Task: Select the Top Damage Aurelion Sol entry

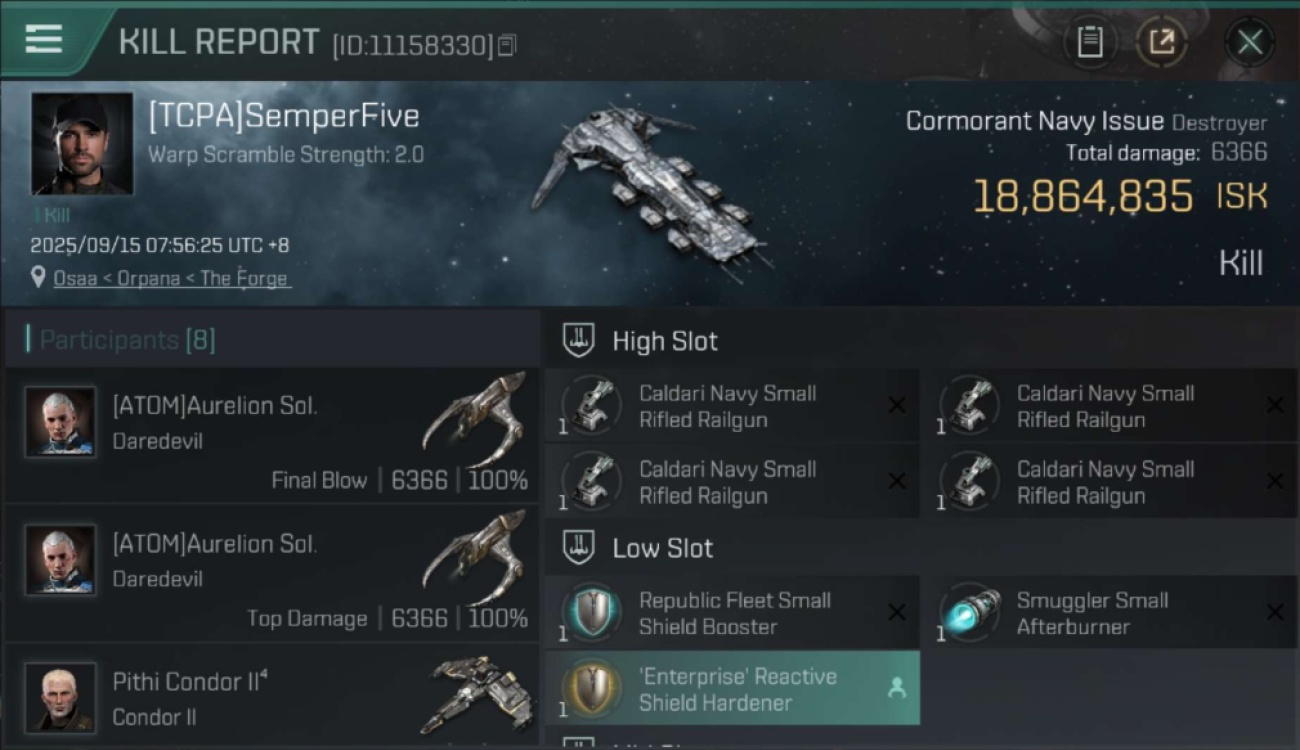Action: pos(272,574)
